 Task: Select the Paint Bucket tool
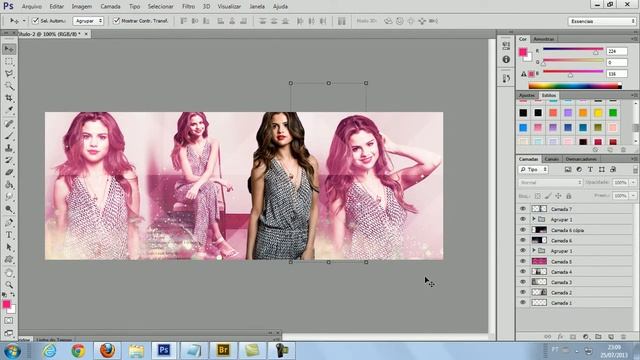[9, 185]
